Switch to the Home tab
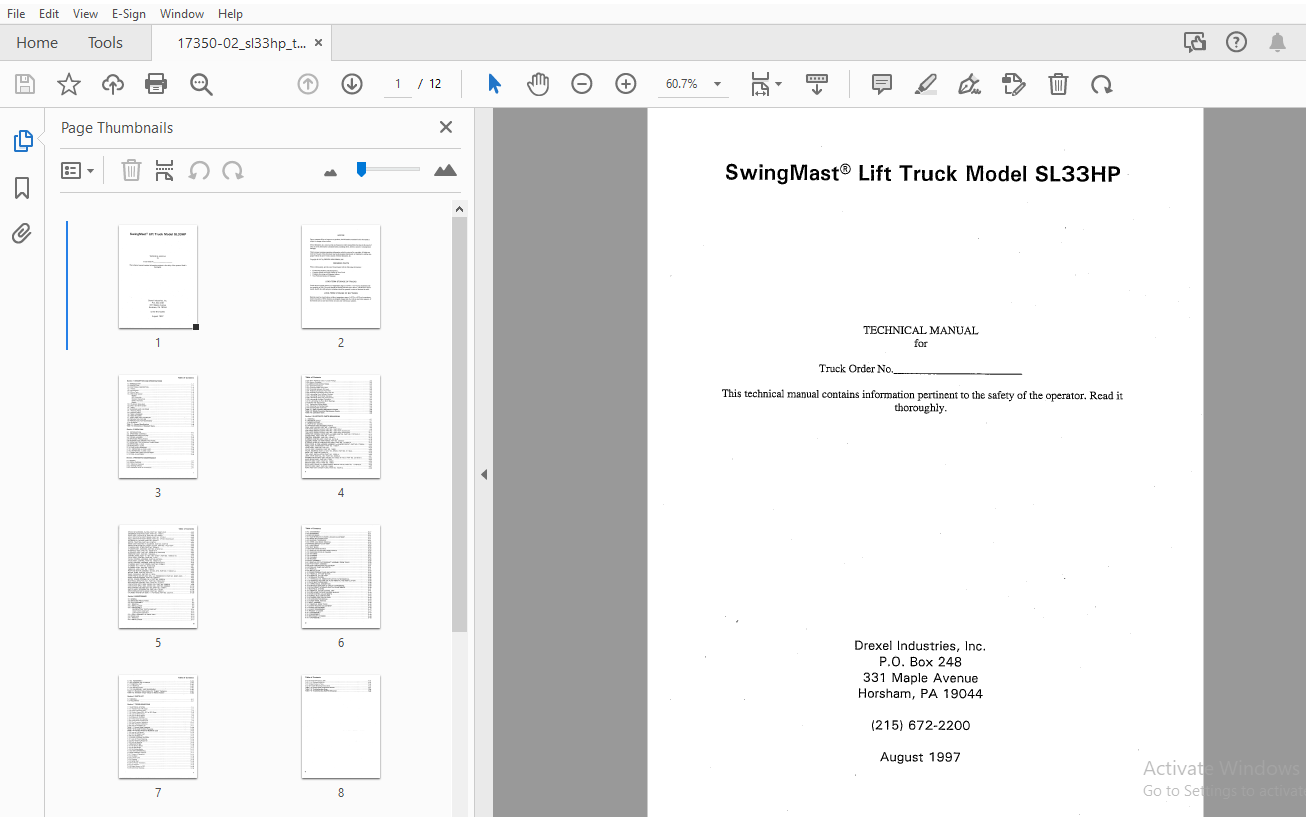 click(x=37, y=42)
